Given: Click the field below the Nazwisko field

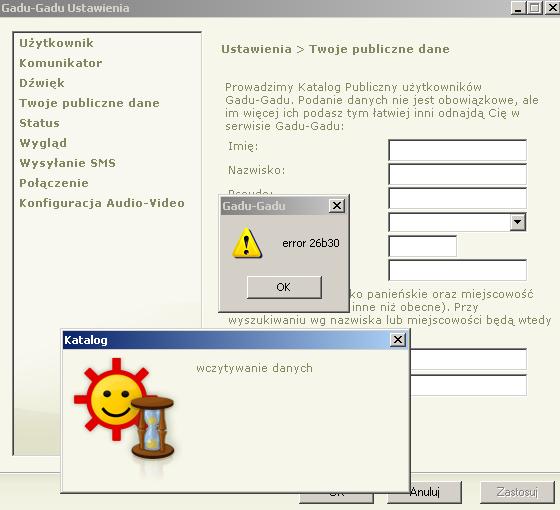Looking at the screenshot, I should coord(458,198).
